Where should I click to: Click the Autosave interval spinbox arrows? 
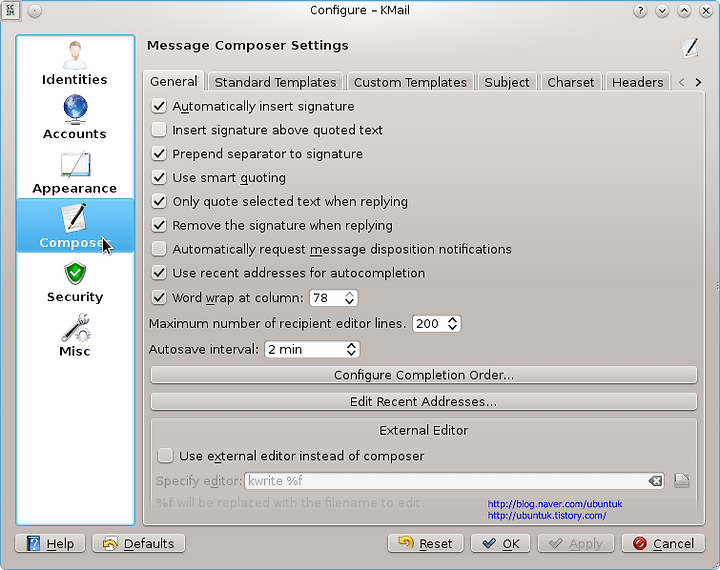point(351,349)
